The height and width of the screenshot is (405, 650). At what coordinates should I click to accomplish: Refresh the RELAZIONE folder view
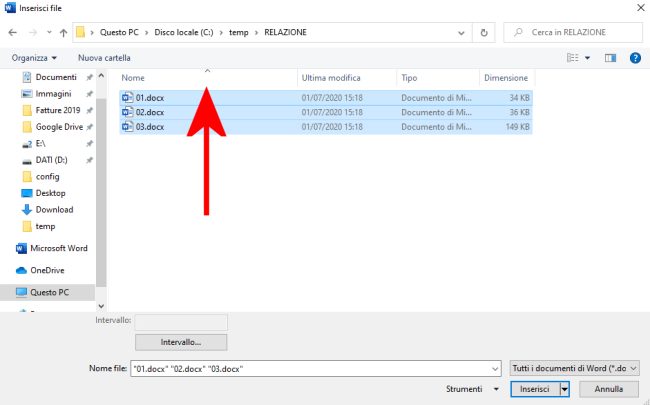484,32
